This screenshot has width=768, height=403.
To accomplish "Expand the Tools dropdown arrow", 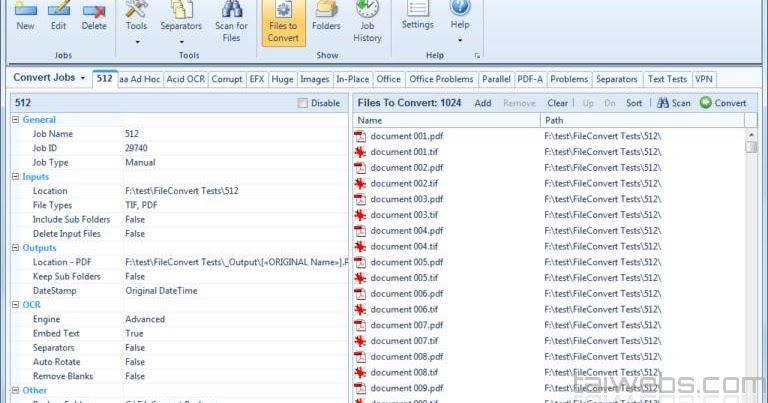I will pyautogui.click(x=137, y=42).
